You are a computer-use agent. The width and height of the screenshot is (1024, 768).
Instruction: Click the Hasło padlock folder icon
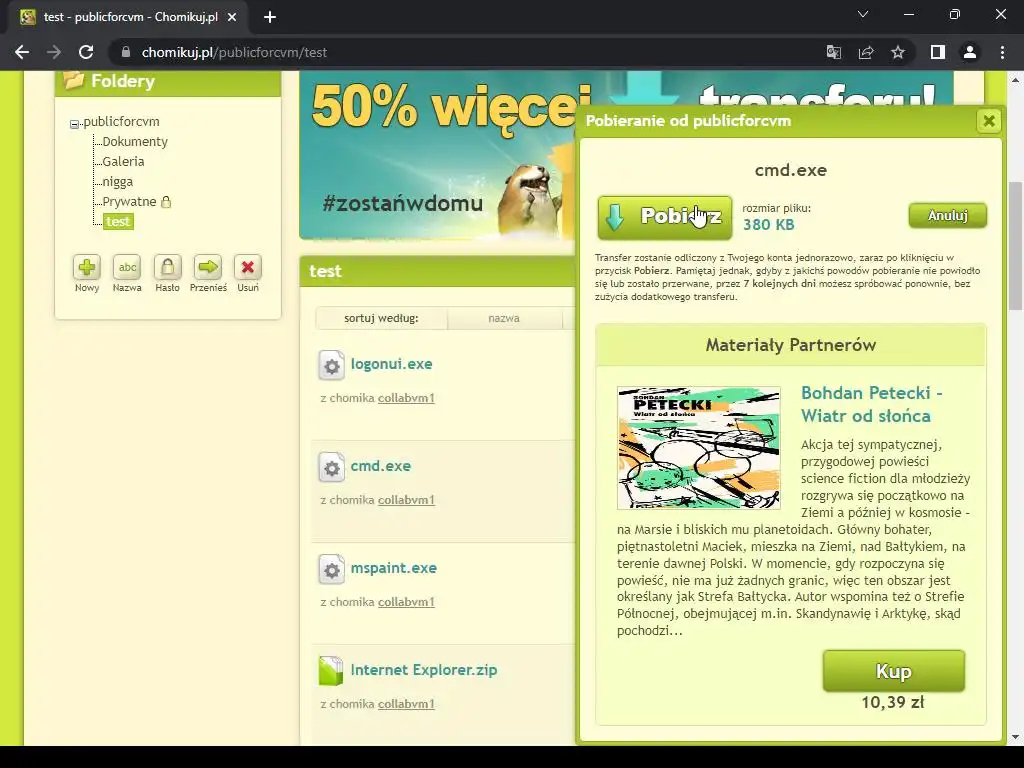[167, 267]
